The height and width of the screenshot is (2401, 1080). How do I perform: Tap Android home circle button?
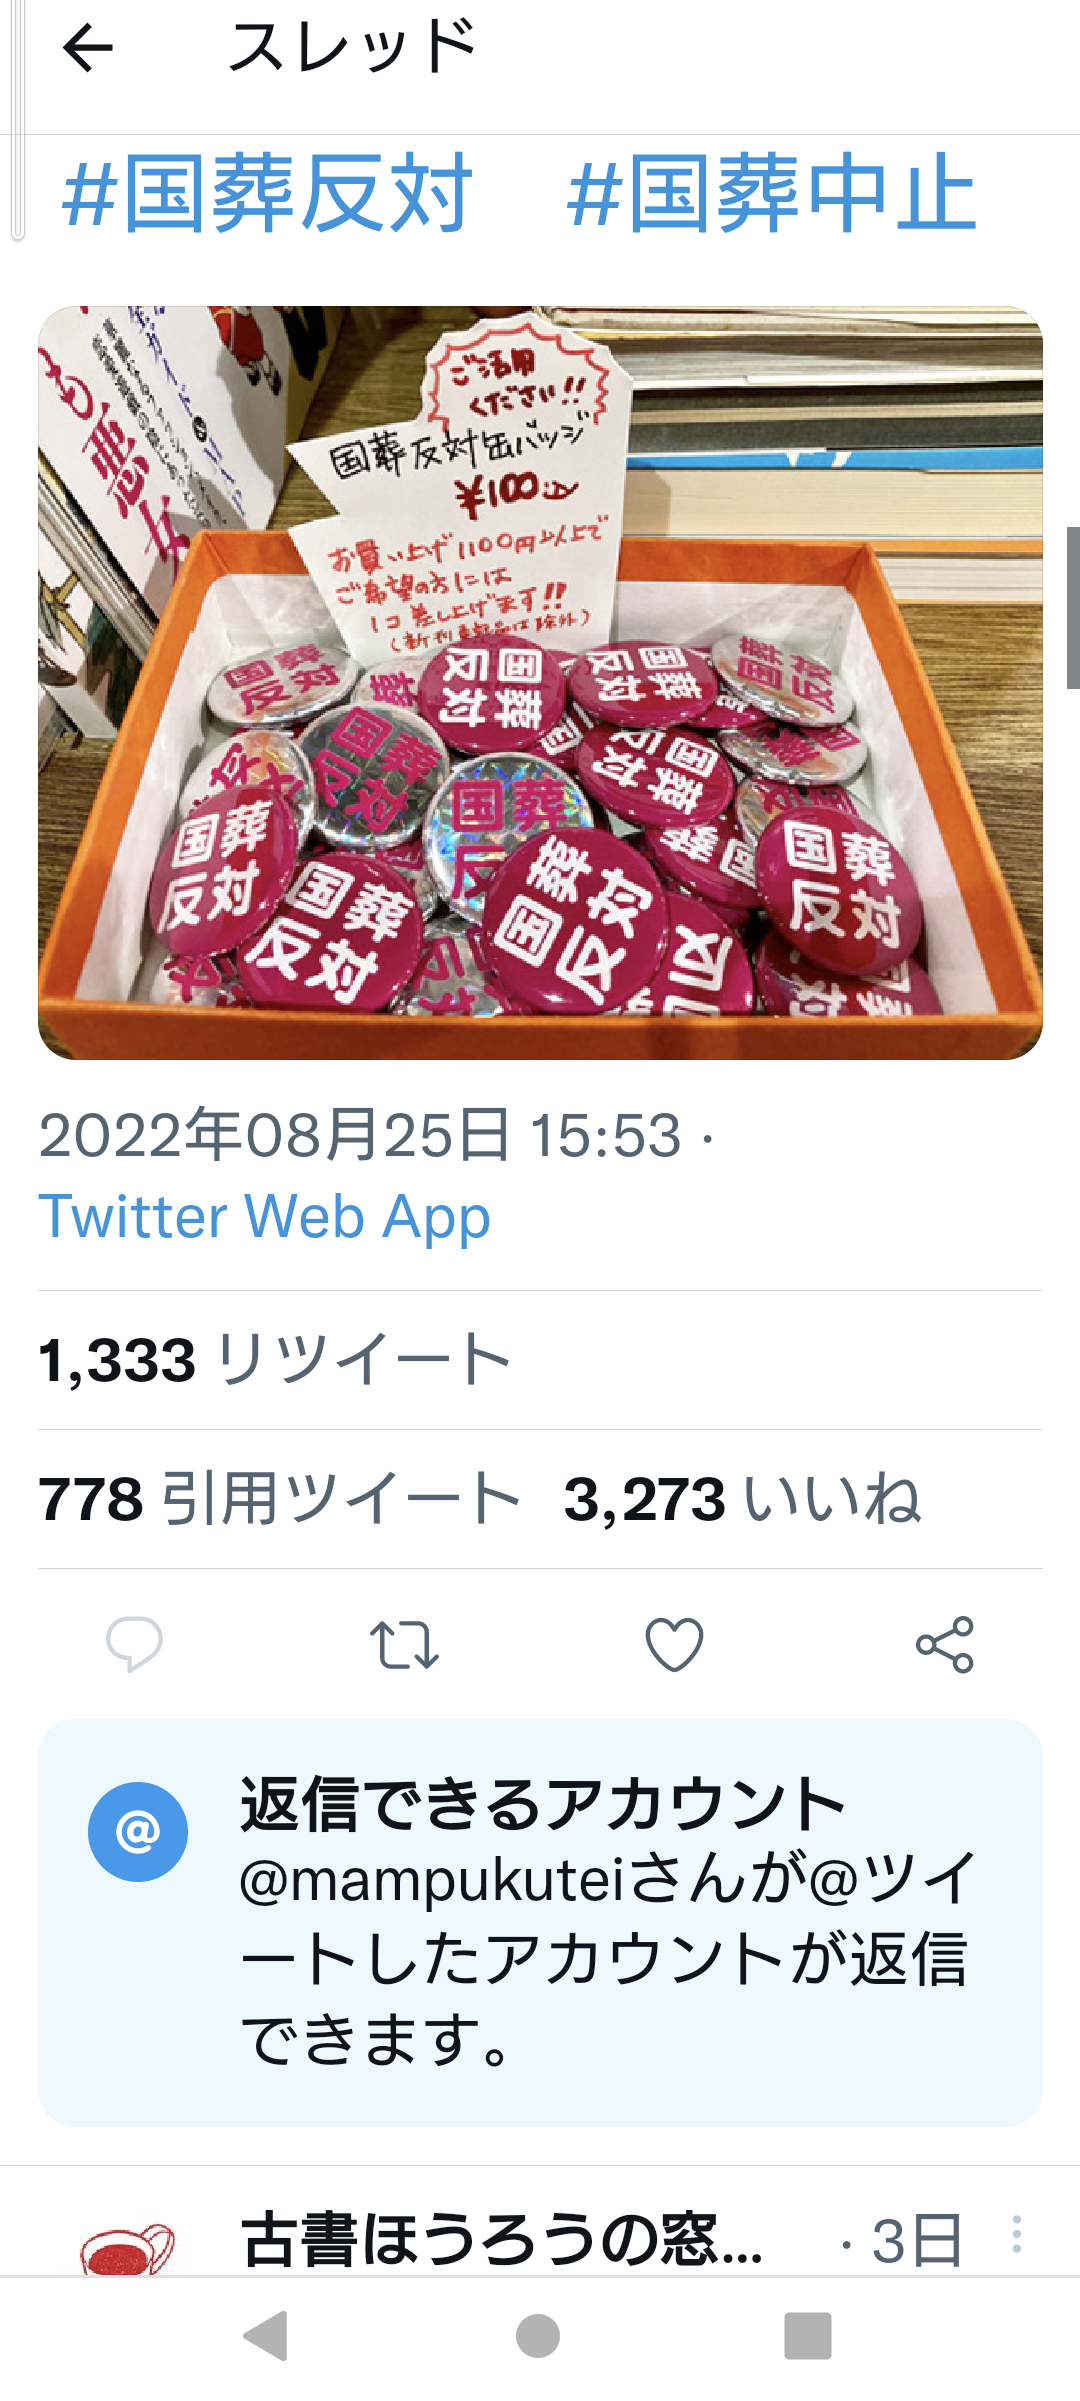[x=538, y=2336]
